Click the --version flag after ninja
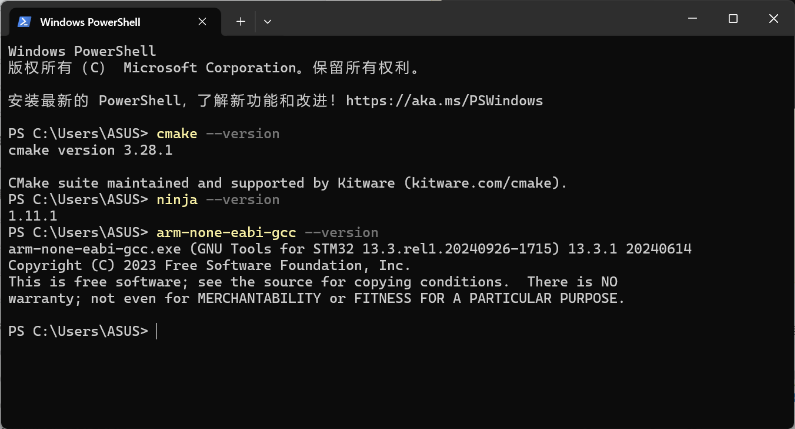795x429 pixels. (242, 200)
